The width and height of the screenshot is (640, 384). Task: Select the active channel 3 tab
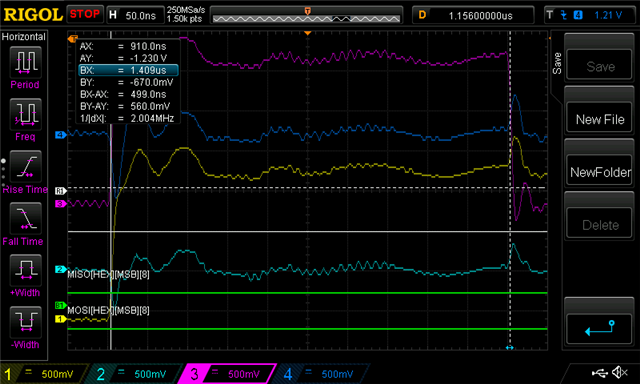(x=228, y=374)
